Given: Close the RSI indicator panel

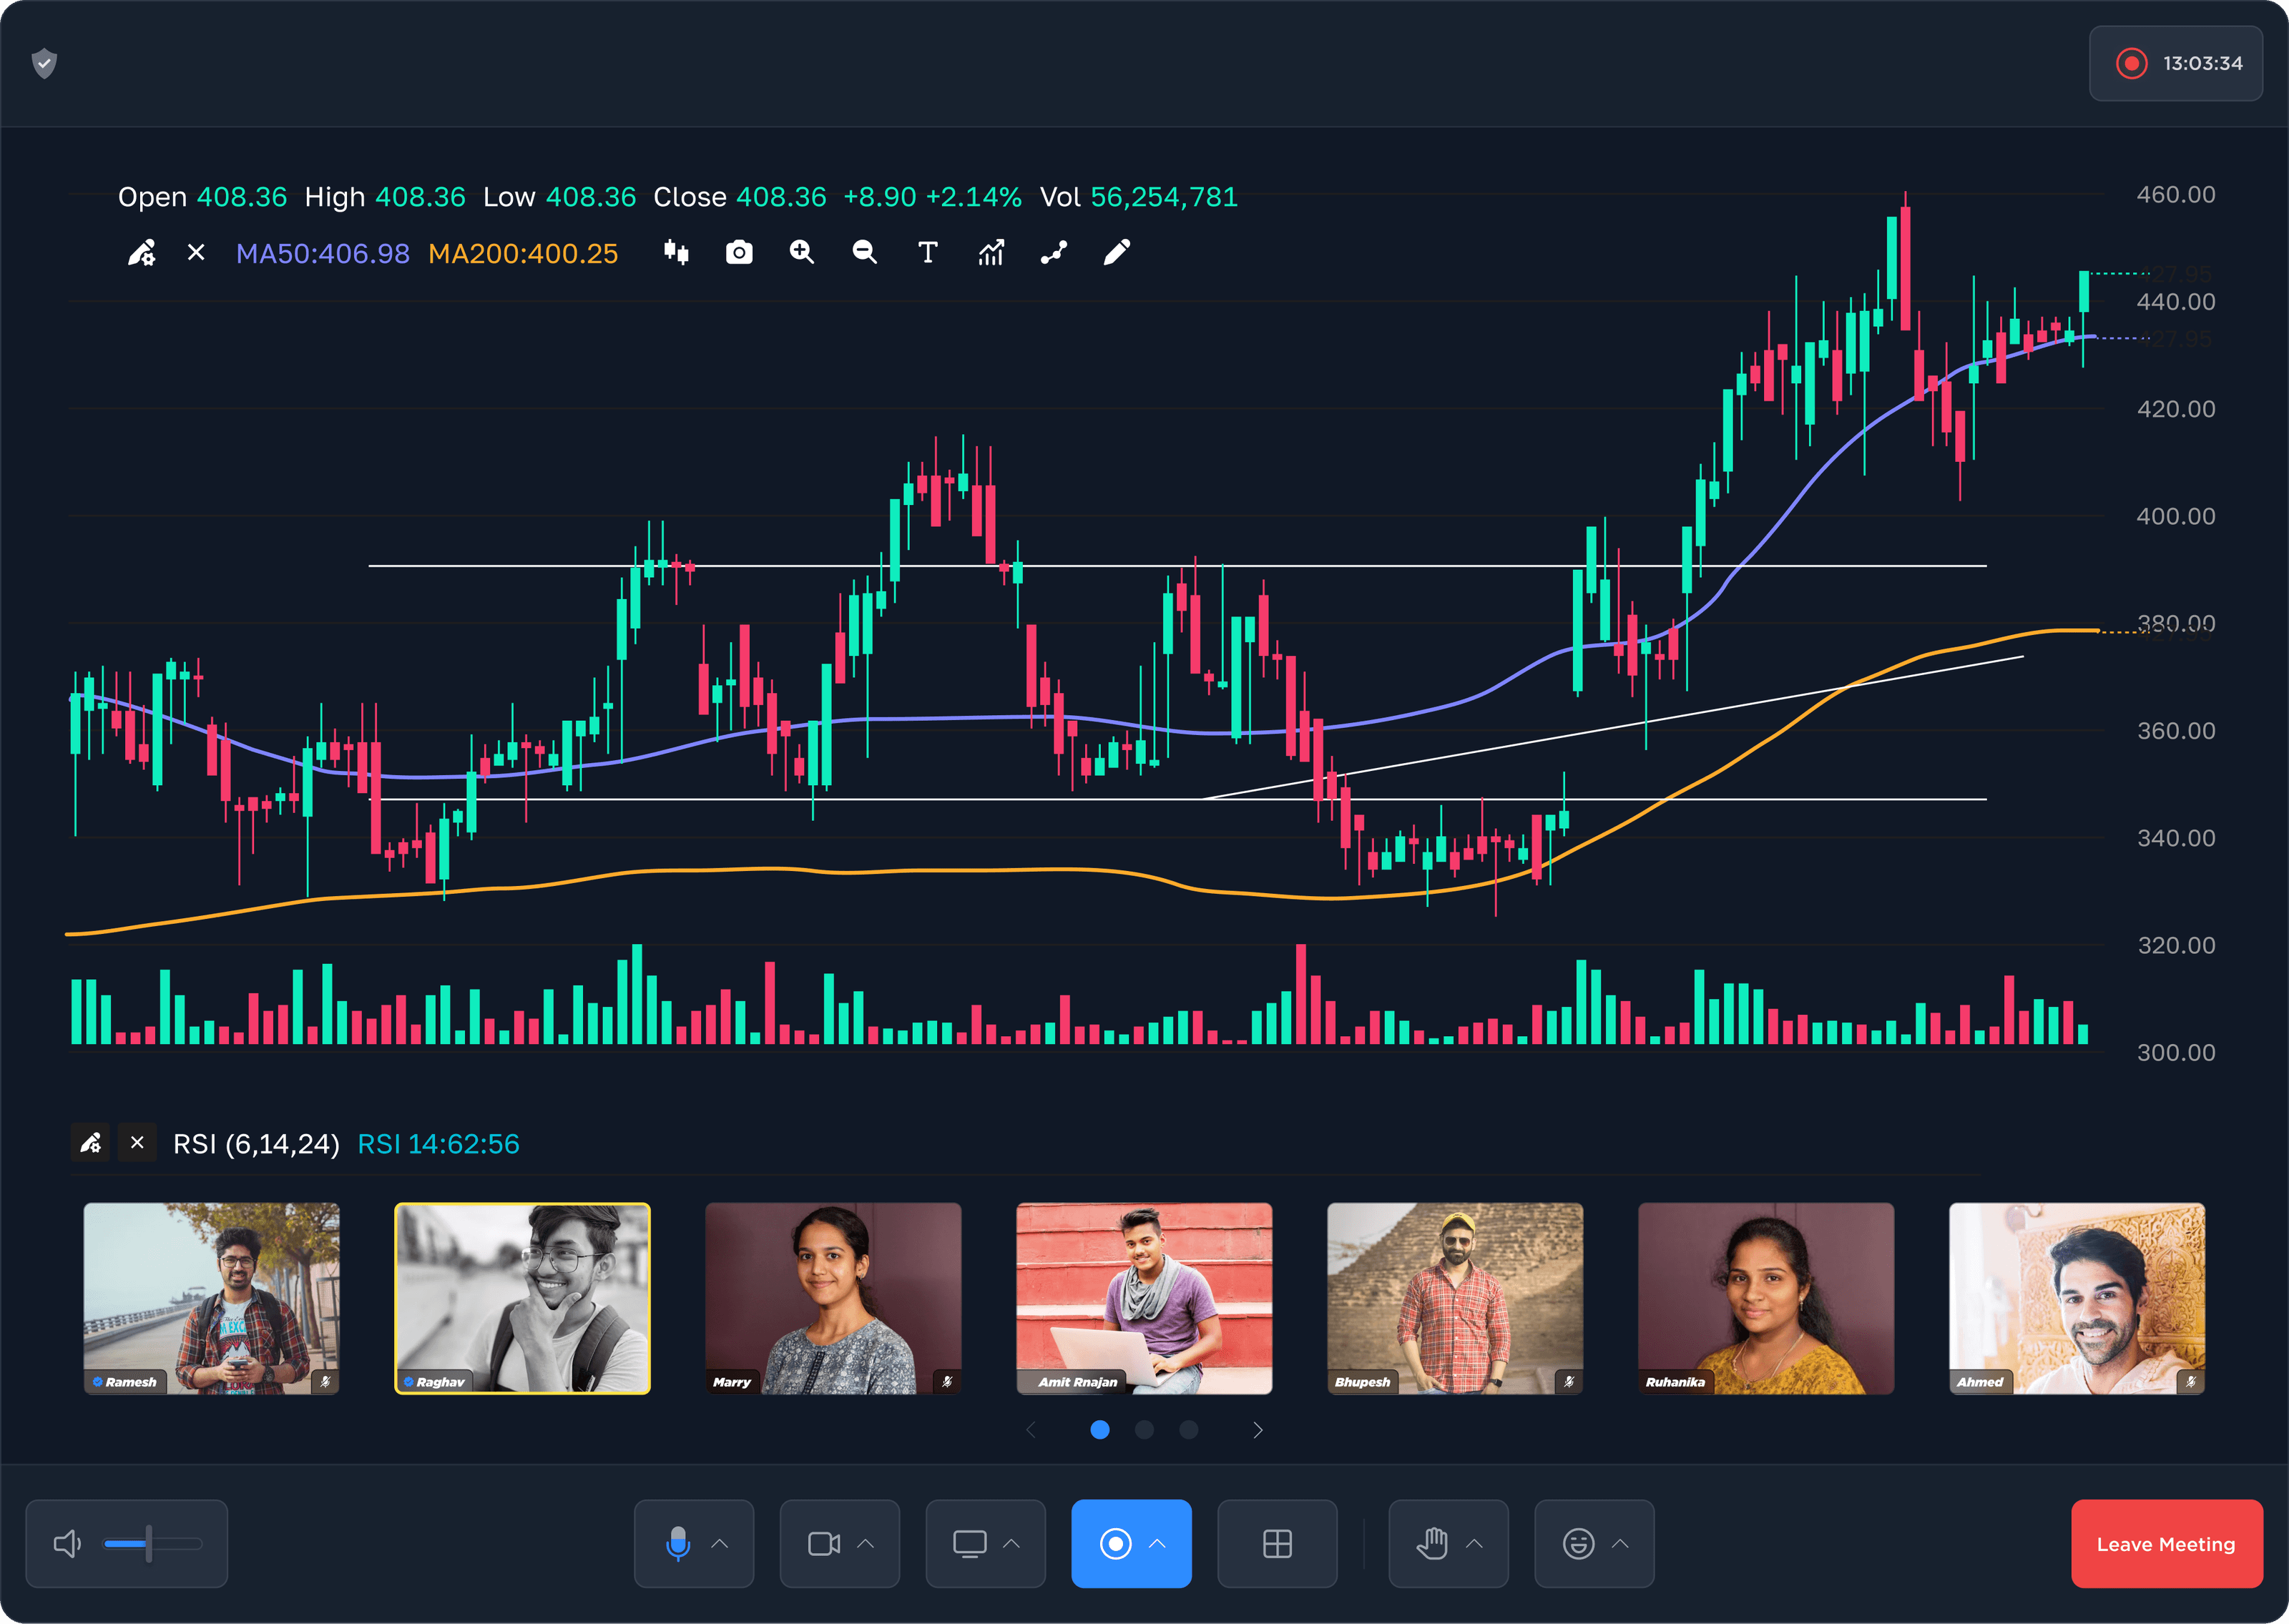Looking at the screenshot, I should [x=137, y=1142].
